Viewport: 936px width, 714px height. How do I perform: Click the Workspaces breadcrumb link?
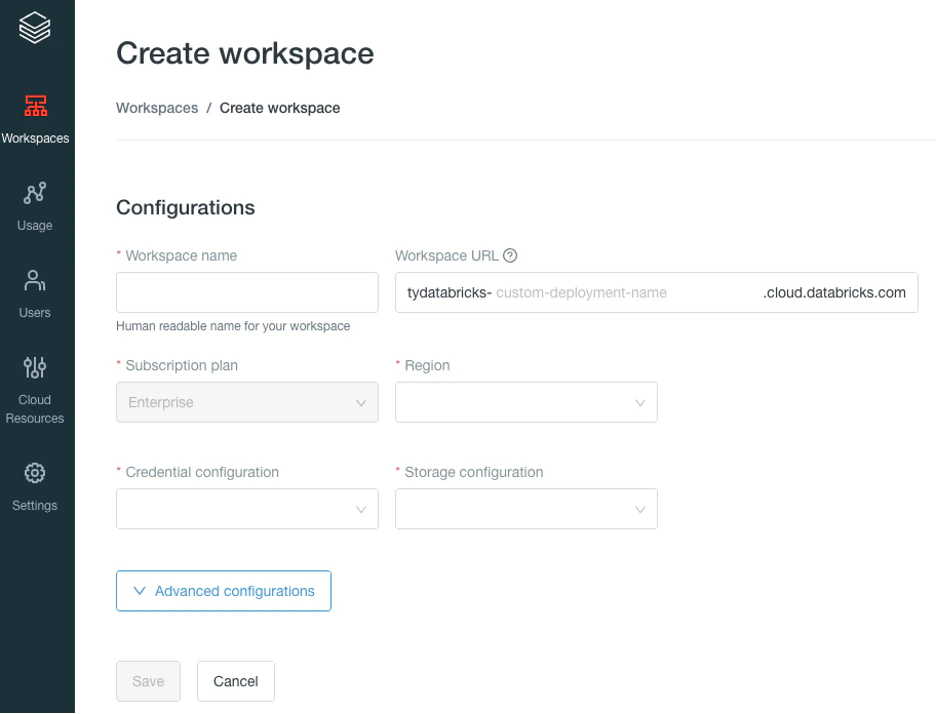(157, 108)
